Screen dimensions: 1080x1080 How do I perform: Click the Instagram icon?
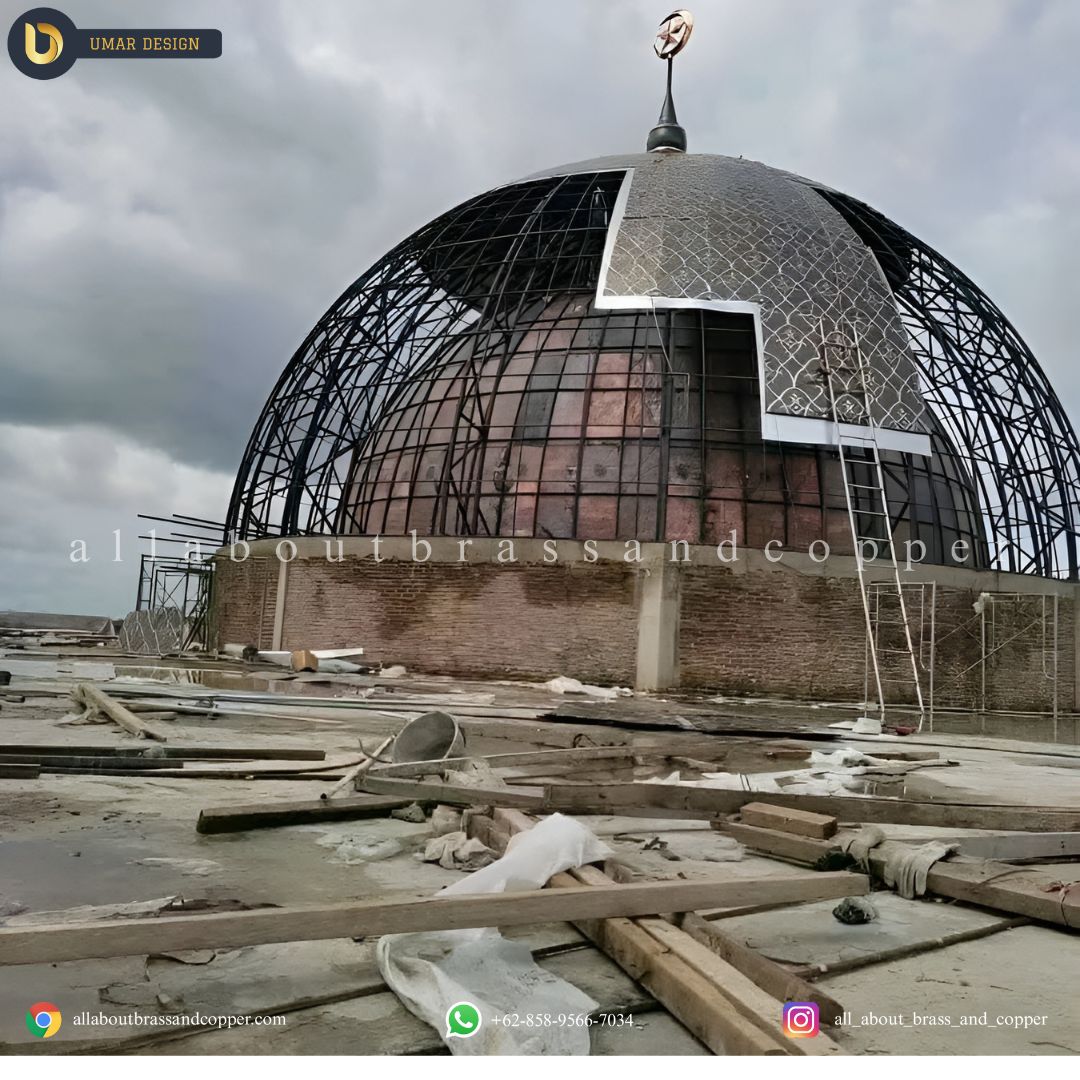(800, 1020)
